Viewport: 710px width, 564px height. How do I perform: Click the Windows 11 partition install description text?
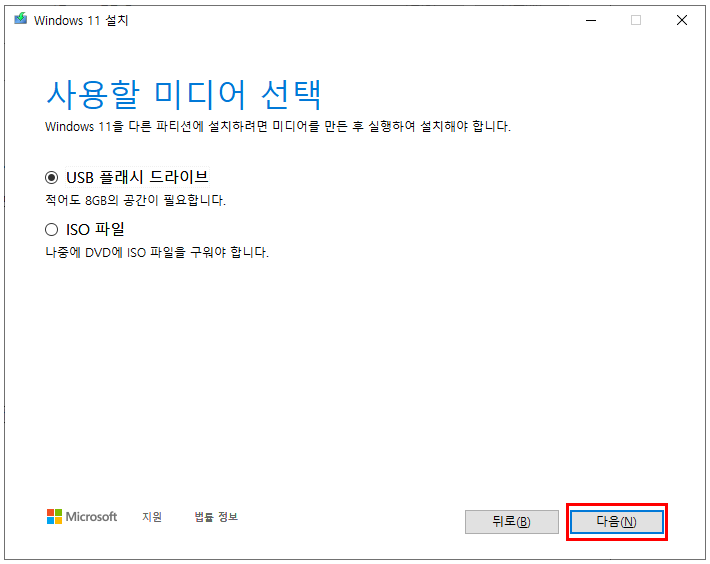pyautogui.click(x=278, y=126)
